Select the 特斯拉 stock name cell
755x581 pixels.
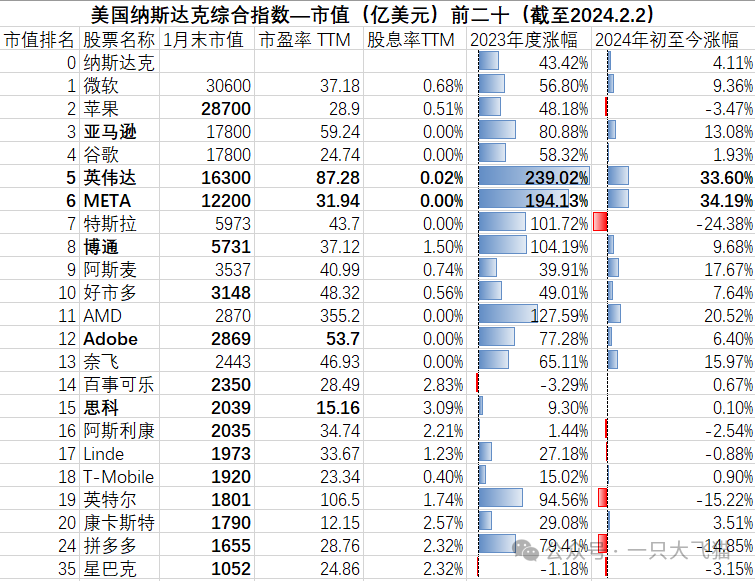(110, 224)
